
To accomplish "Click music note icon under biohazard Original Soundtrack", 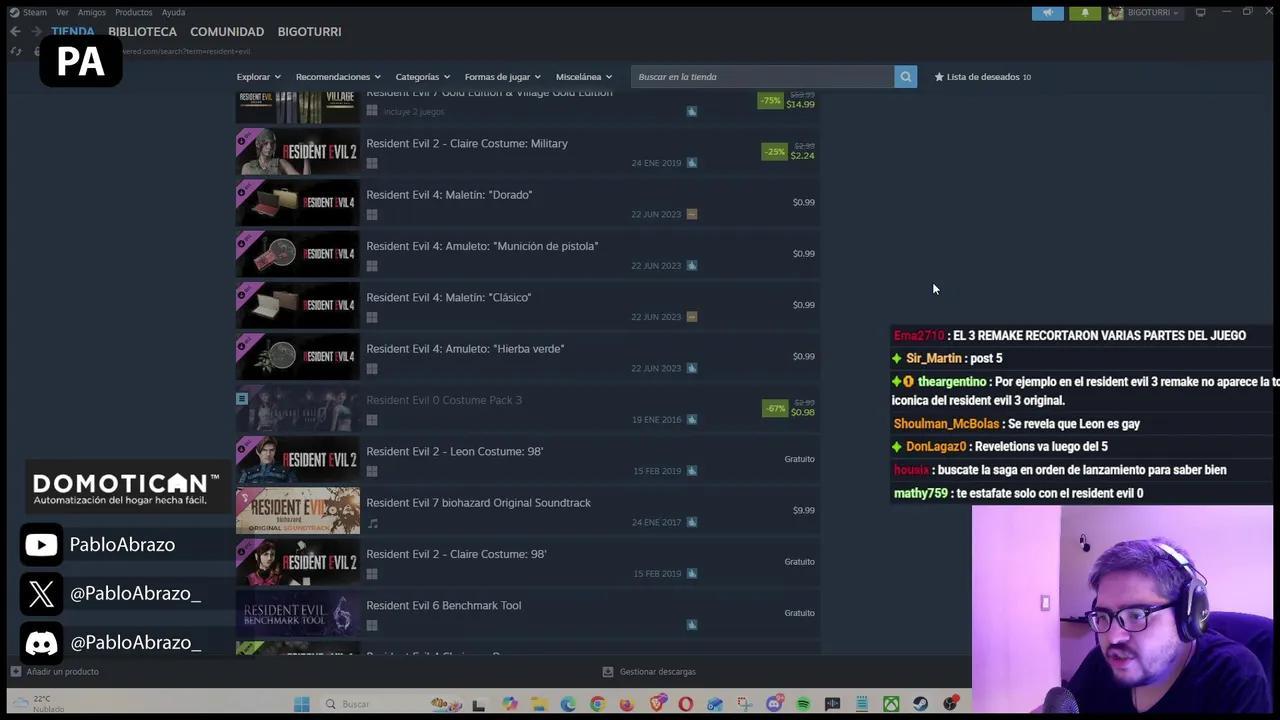I will [372, 523].
